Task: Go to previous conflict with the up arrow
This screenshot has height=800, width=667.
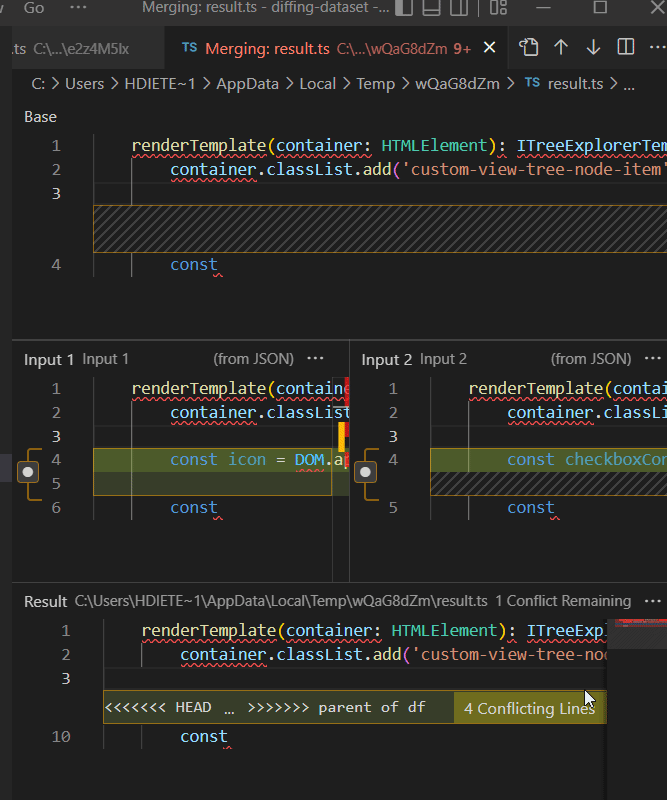Action: (x=561, y=47)
